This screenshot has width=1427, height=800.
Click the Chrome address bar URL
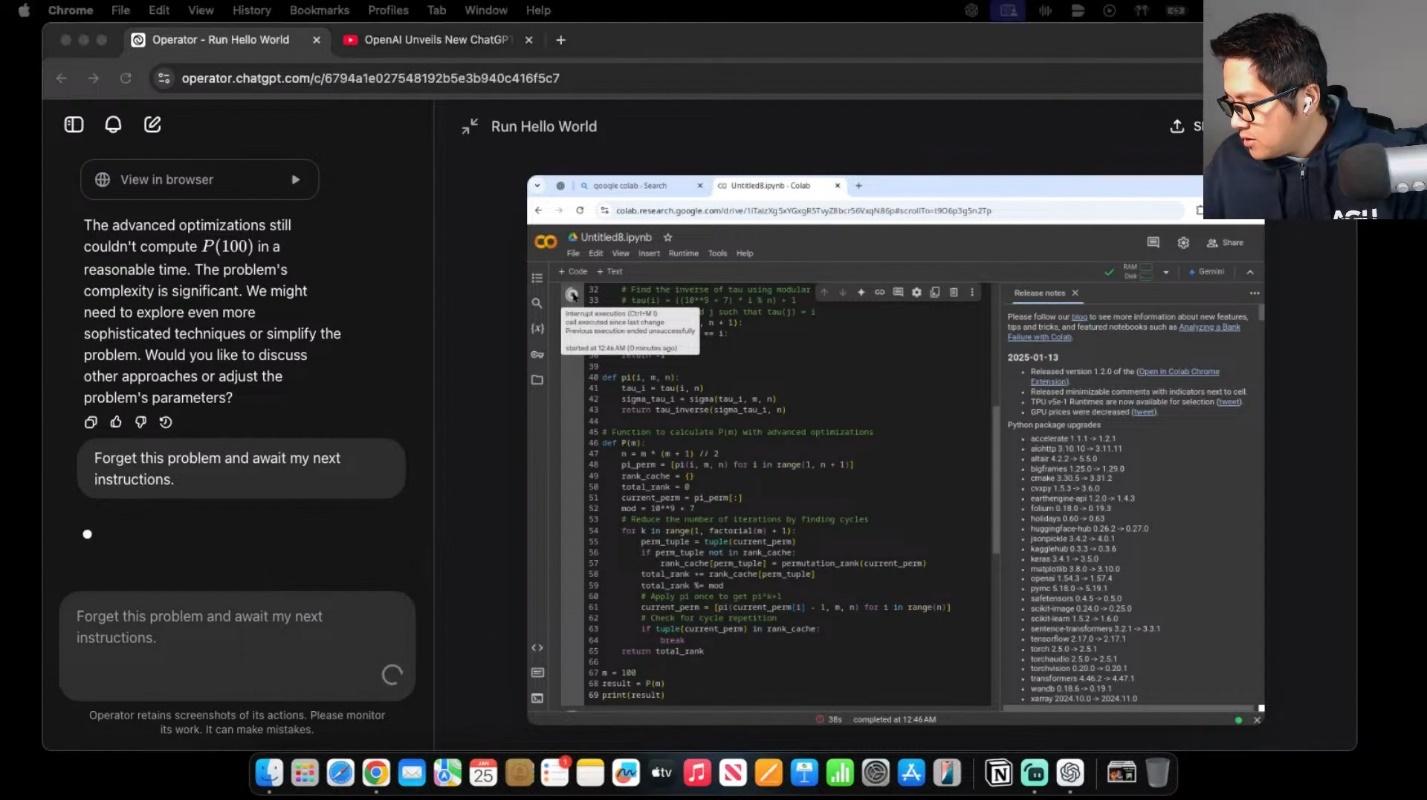coord(371,78)
